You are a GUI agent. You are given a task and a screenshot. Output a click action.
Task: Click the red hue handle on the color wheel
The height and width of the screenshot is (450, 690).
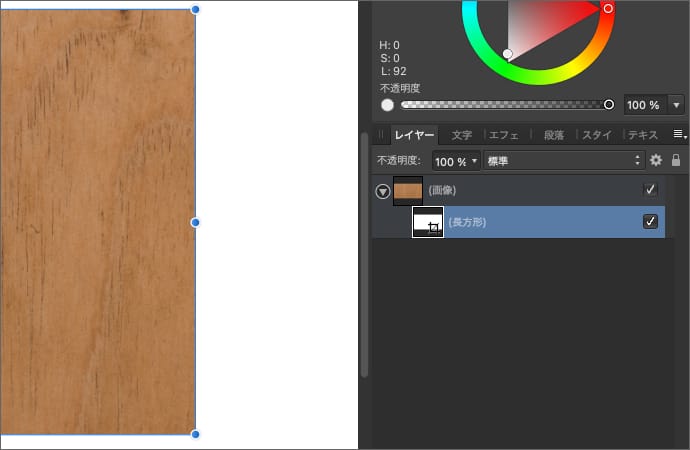(607, 8)
